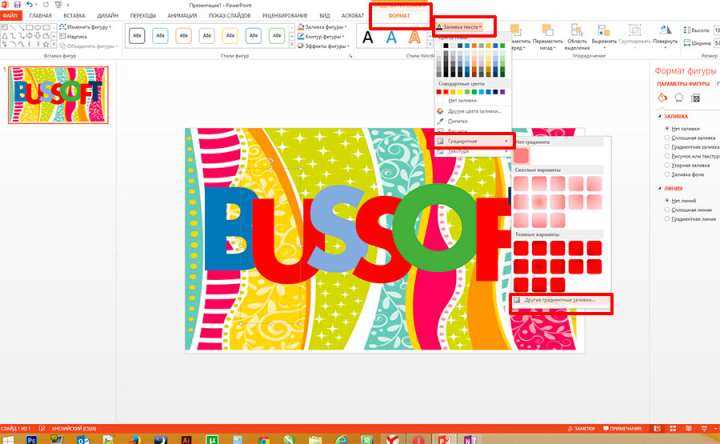Pick first light gradient variant swatch
Viewport: 720px width, 444px height.
pos(521,184)
